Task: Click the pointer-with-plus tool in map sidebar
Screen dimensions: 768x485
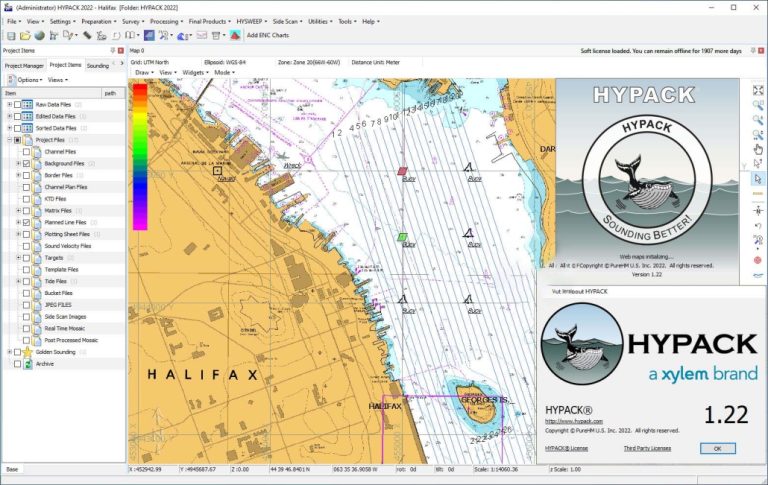Action: [x=758, y=164]
